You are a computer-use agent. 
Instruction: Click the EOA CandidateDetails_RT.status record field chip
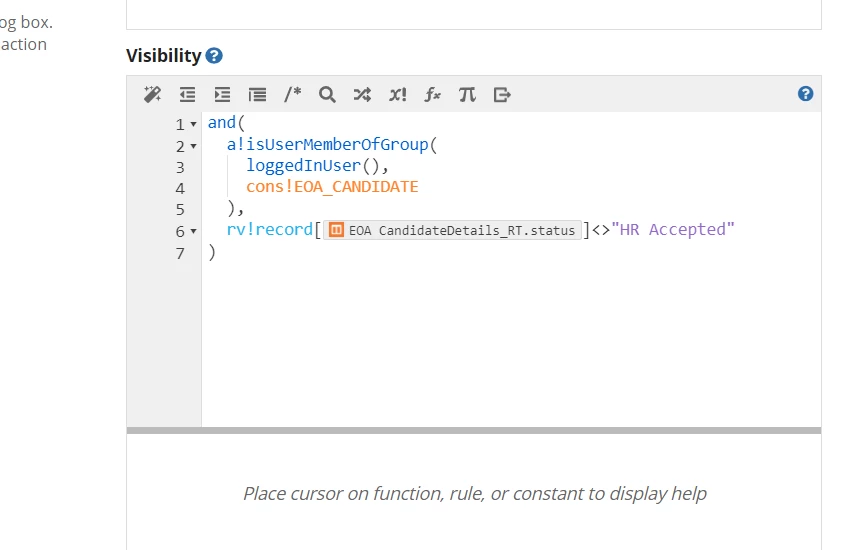[x=452, y=230]
